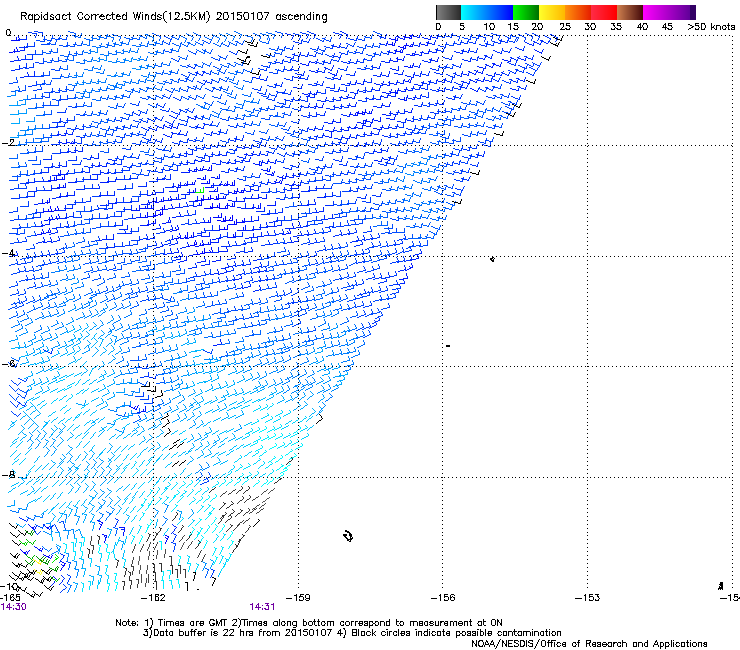The height and width of the screenshot is (650, 740).
Task: Click the gray 0-5 knots color band
Action: 448,12
